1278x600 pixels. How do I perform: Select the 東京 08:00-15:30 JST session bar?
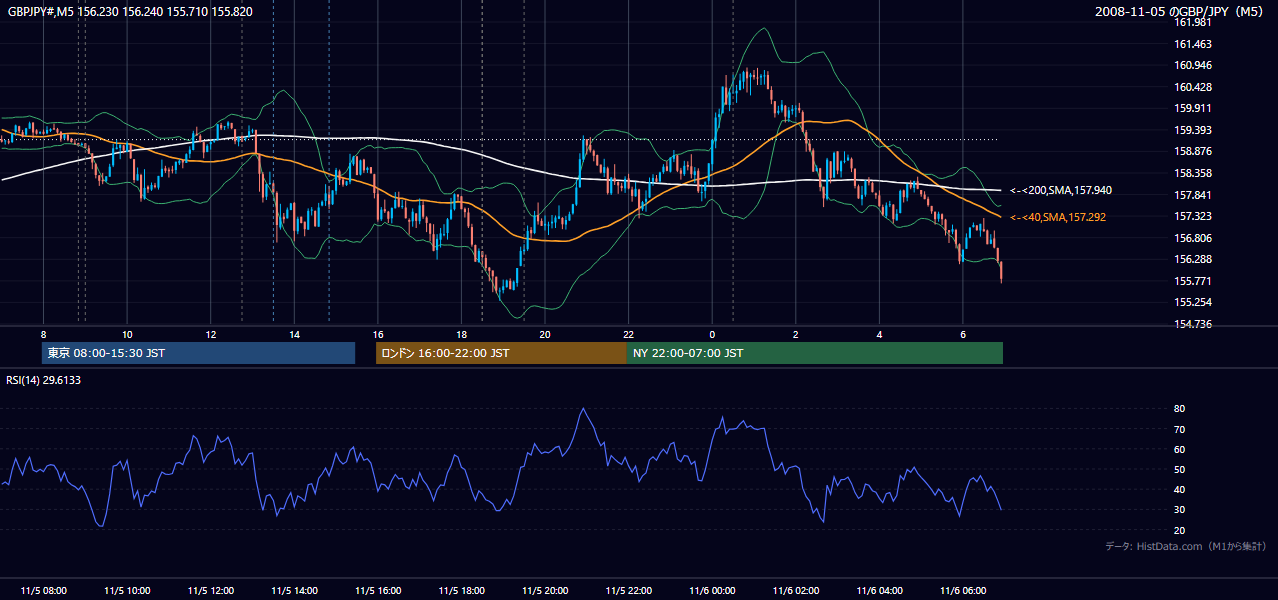(198, 353)
